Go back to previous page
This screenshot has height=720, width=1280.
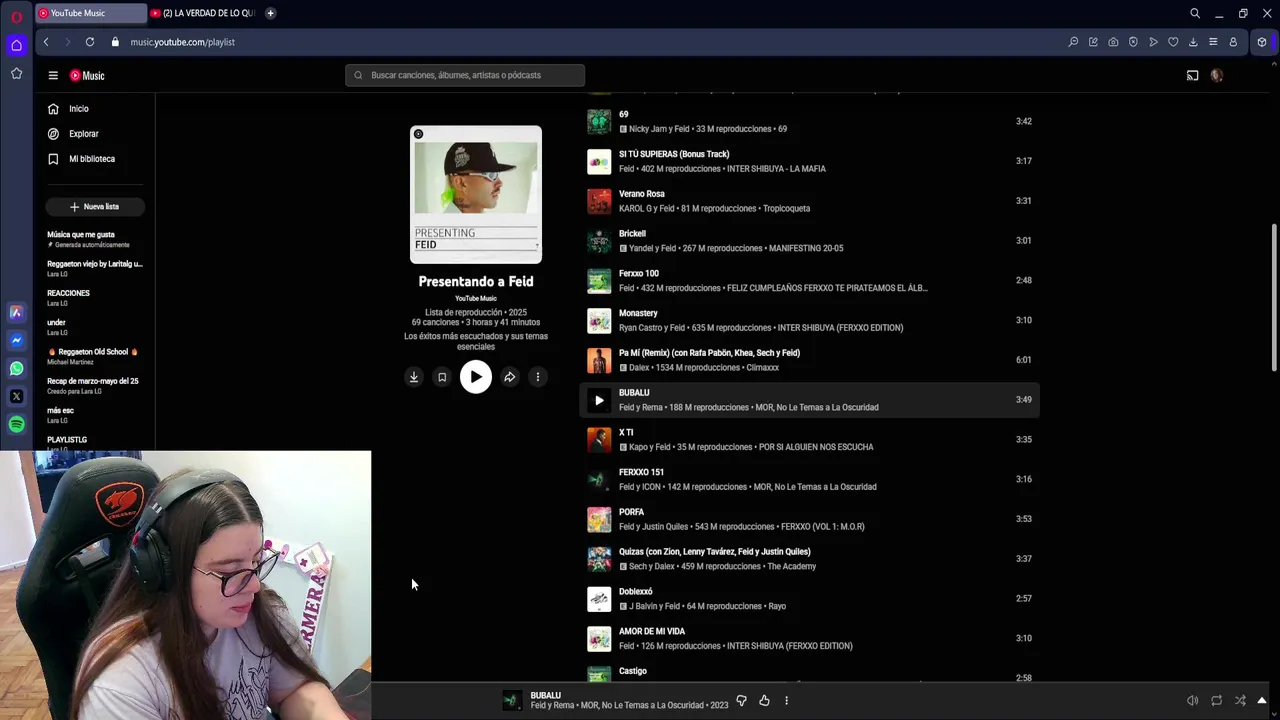pos(46,42)
